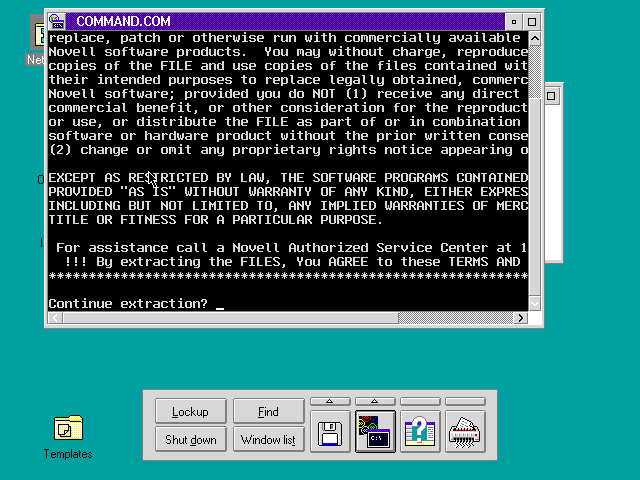Screen dimensions: 640x480
Task: Click the 'EXCEPT AS RESTRICTED BY LAW' line
Action: coord(288,178)
